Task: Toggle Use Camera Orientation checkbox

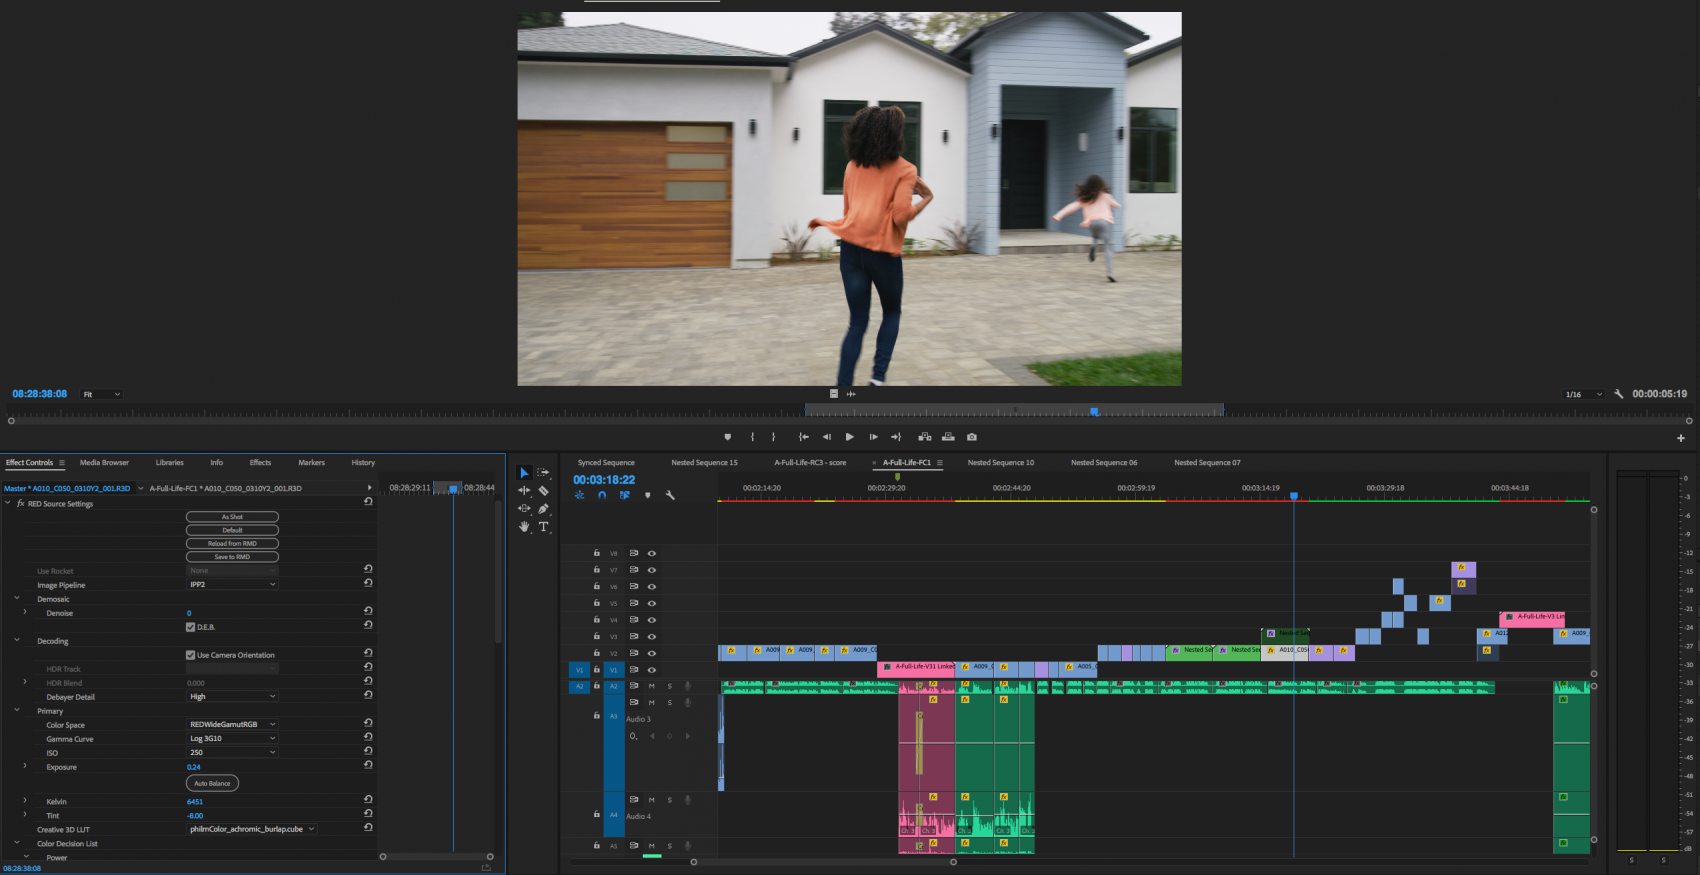Action: [x=190, y=655]
